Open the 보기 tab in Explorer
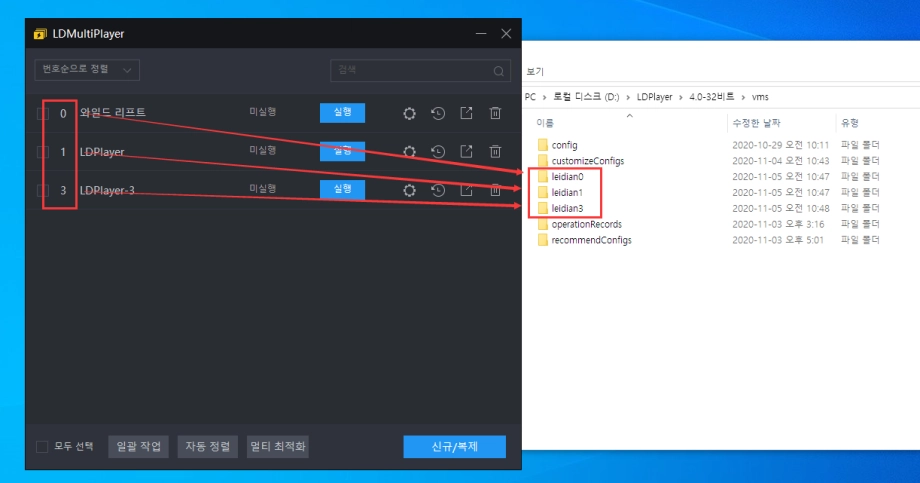The image size is (920, 483). (x=535, y=72)
